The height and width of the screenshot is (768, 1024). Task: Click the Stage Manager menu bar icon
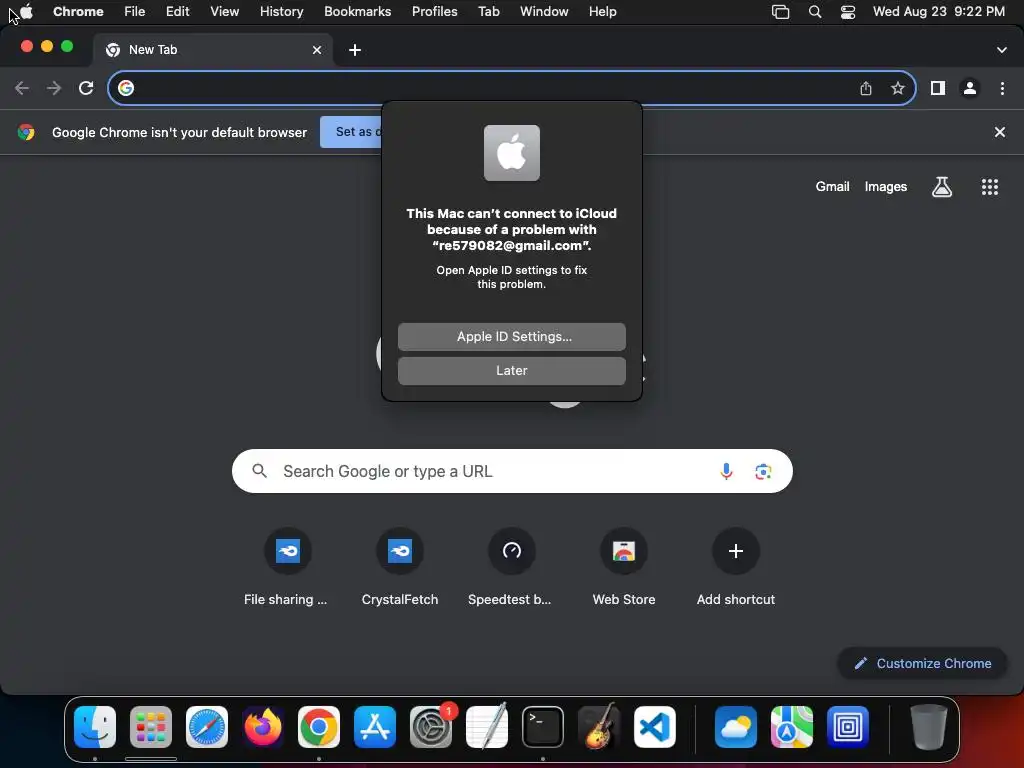pyautogui.click(x=780, y=12)
